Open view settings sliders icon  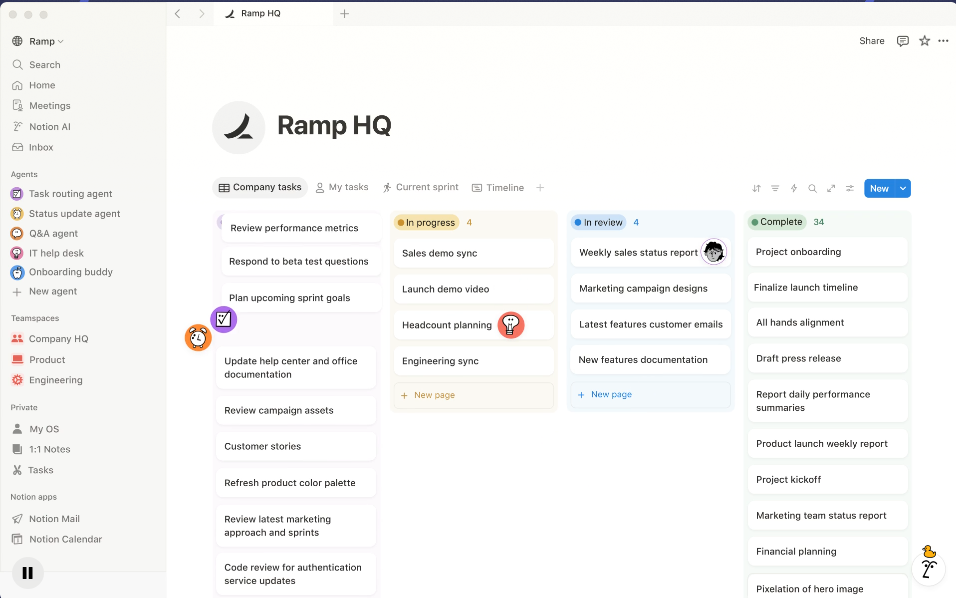849,188
